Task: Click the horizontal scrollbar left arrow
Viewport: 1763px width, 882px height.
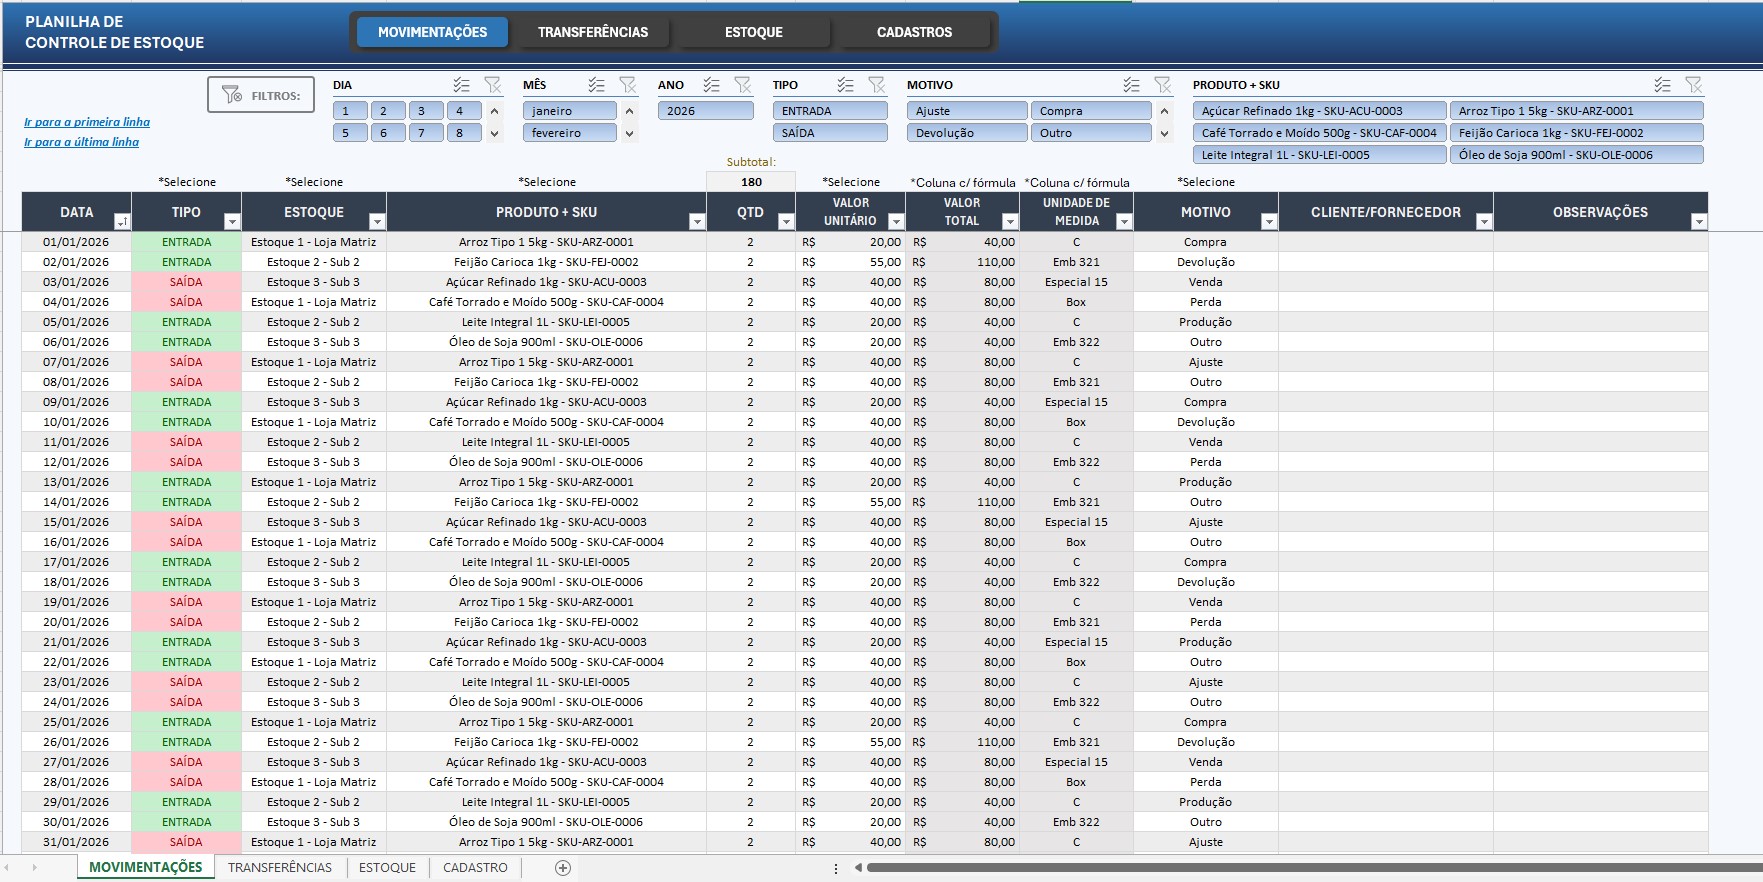Action: point(858,868)
